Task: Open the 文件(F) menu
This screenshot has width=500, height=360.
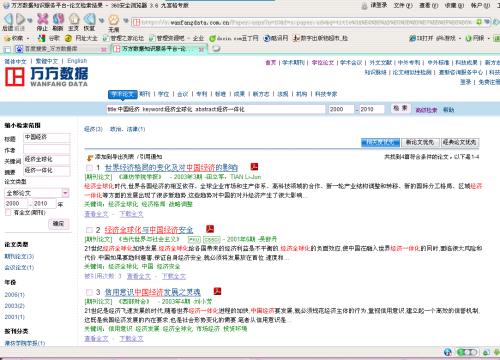Action: point(403,6)
